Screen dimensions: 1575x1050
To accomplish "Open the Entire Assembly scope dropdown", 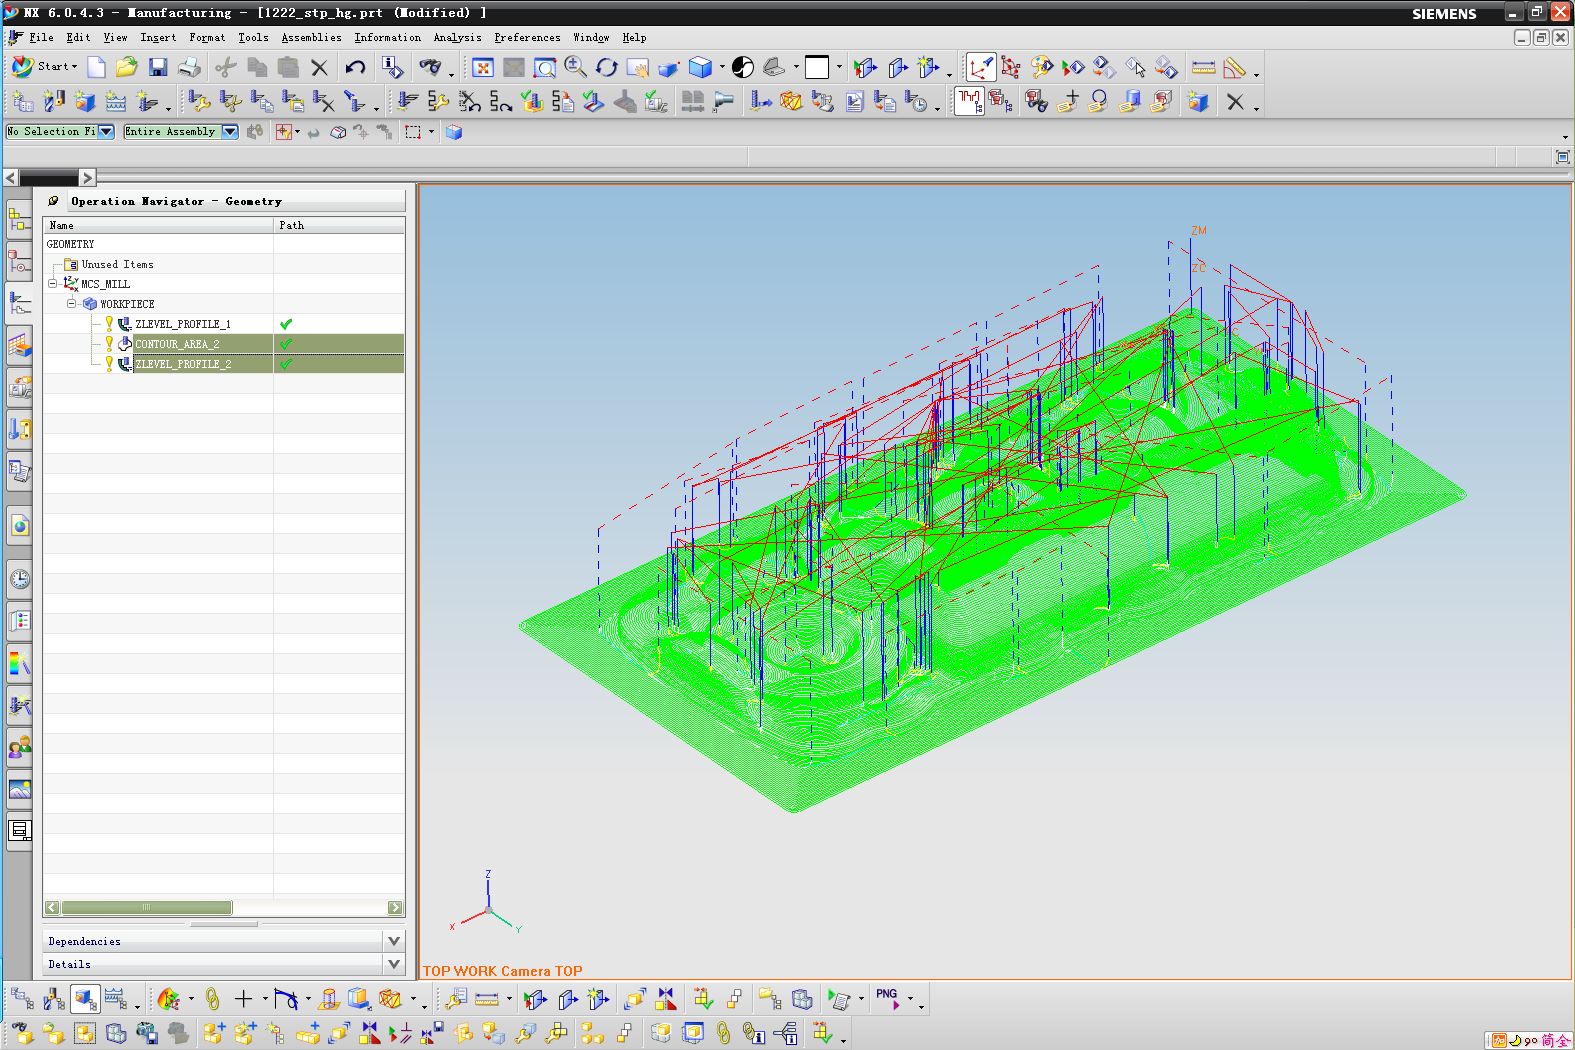I will (x=230, y=132).
